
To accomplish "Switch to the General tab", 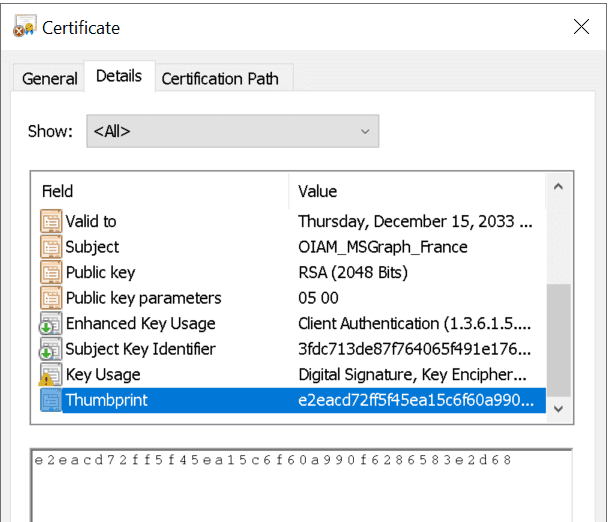I will [x=50, y=78].
